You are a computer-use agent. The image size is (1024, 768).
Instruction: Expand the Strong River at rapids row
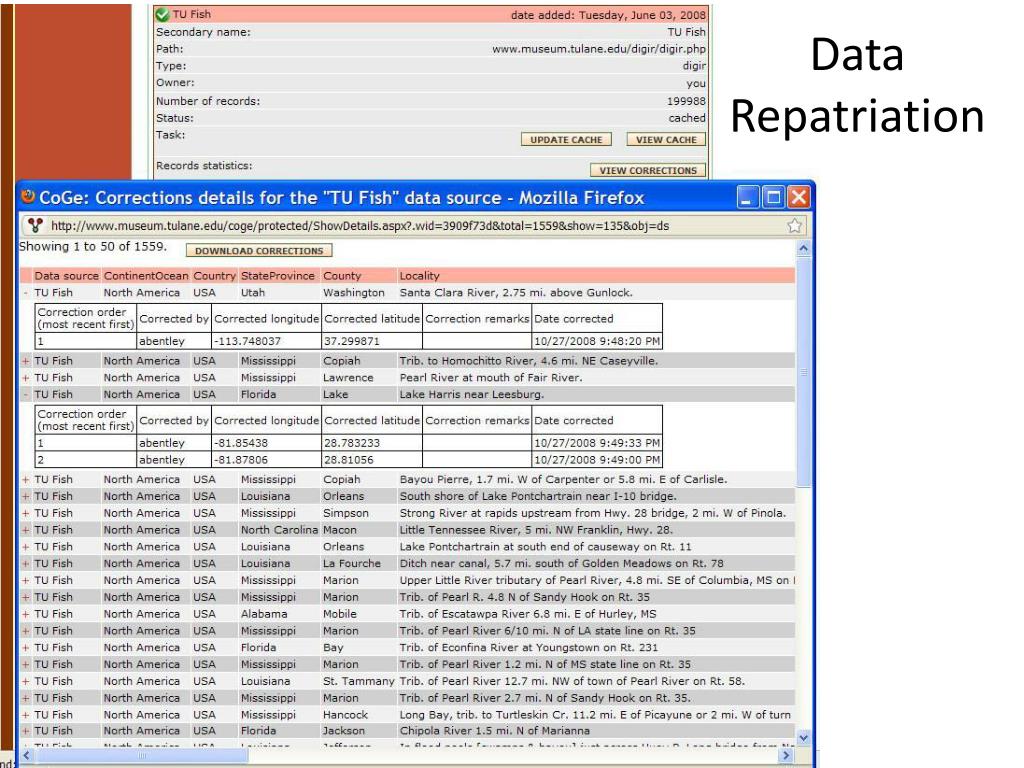[x=26, y=514]
